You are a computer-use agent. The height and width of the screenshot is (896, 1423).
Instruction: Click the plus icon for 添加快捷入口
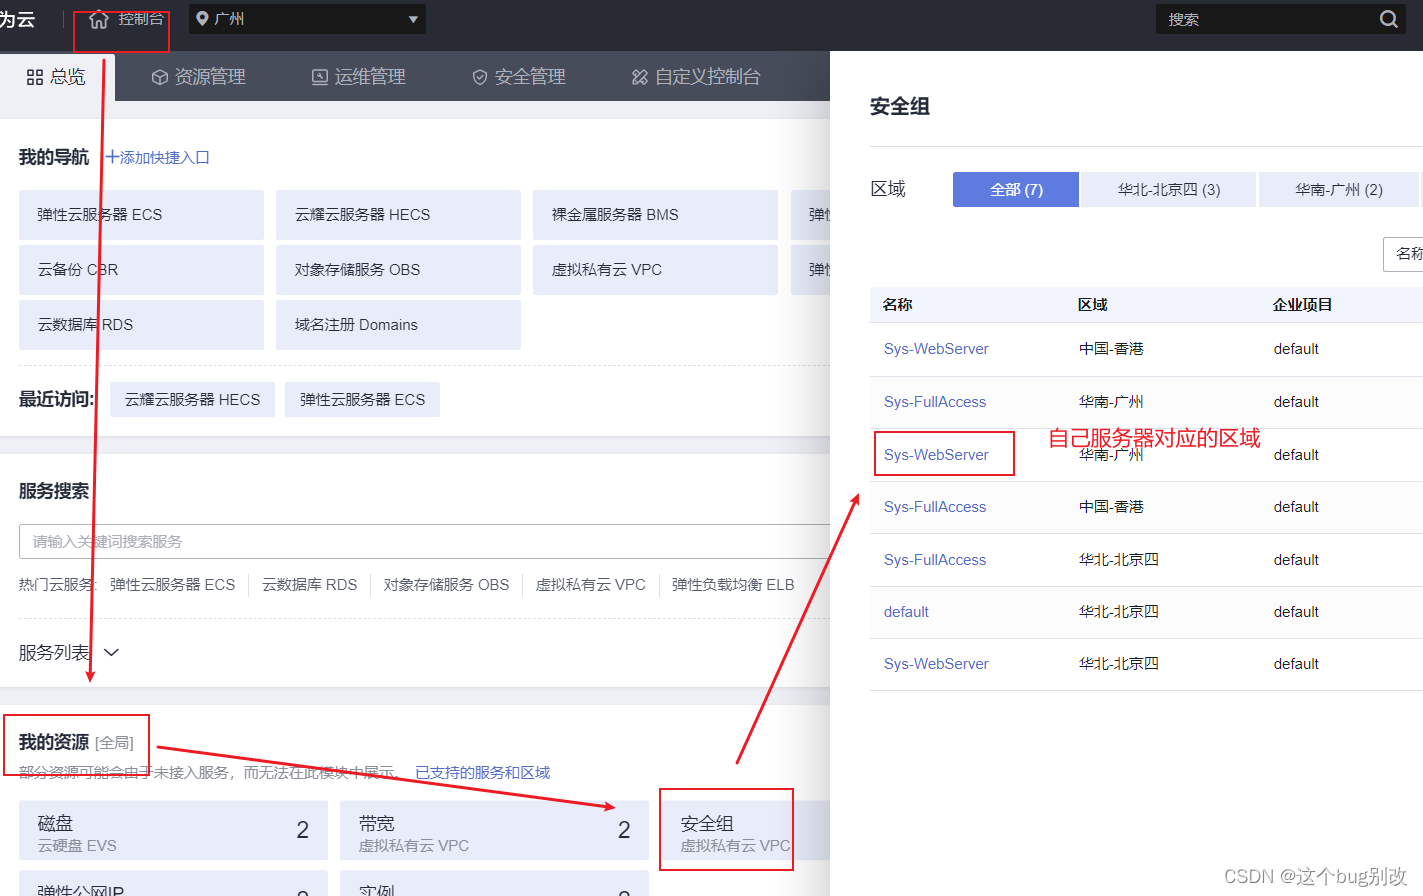(x=113, y=156)
